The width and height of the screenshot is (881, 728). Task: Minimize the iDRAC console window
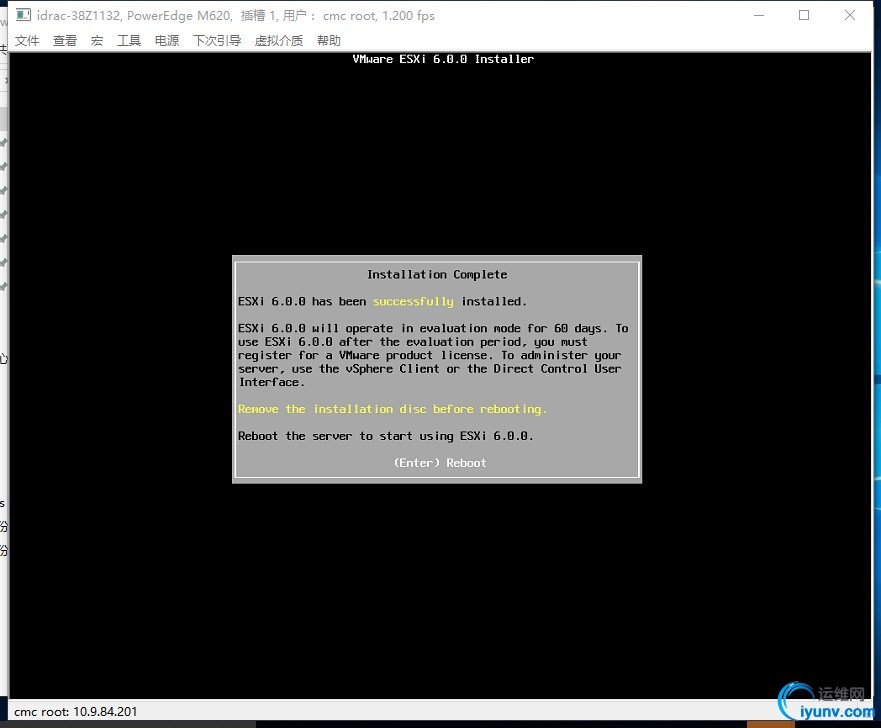click(x=759, y=15)
